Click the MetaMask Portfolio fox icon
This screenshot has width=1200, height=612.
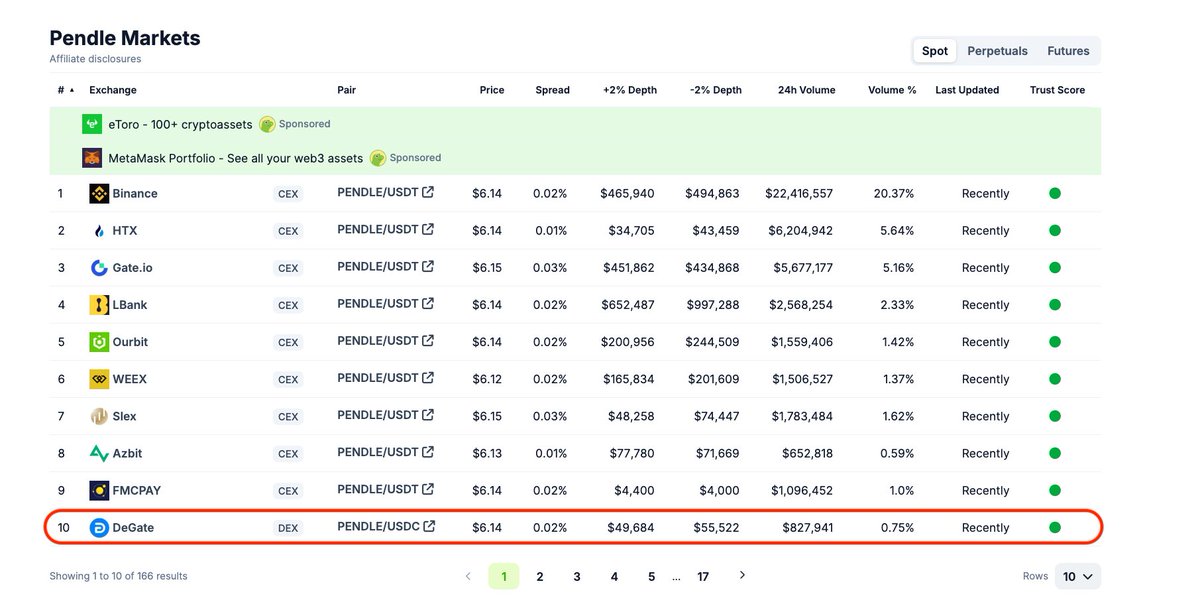coord(91,157)
